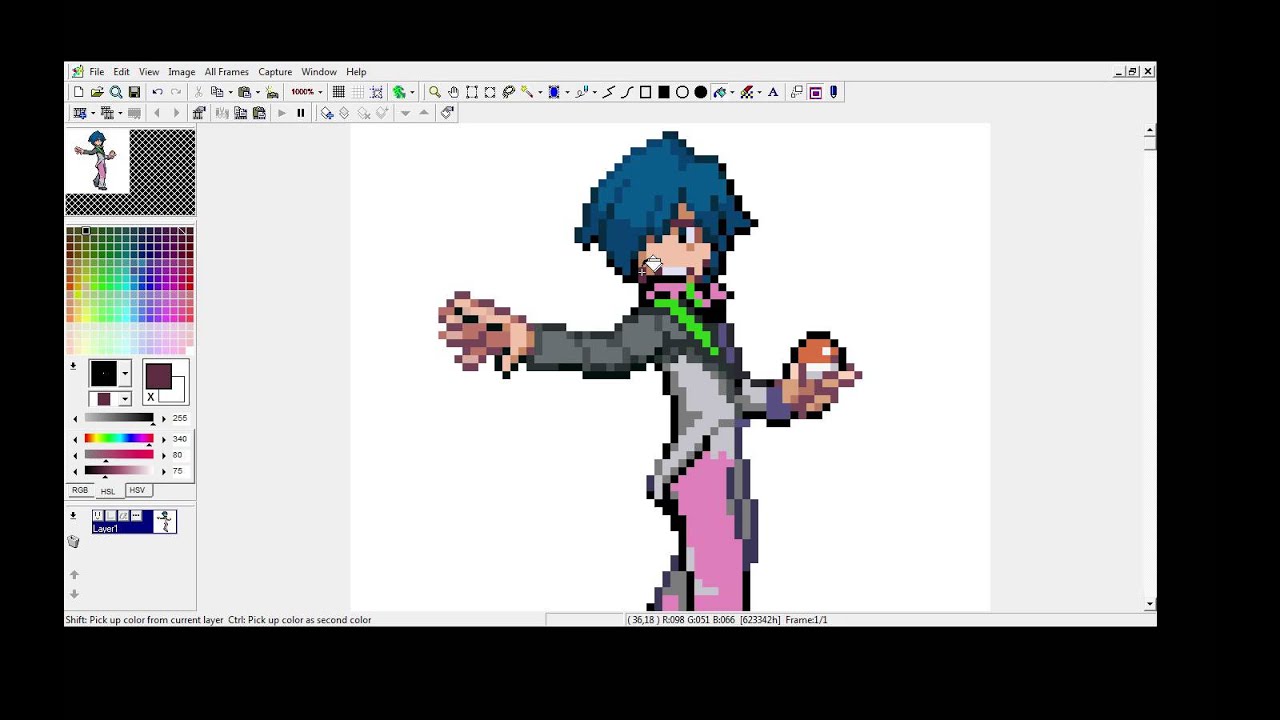
Task: Click the character frame thumbnail preview
Action: (x=98, y=160)
